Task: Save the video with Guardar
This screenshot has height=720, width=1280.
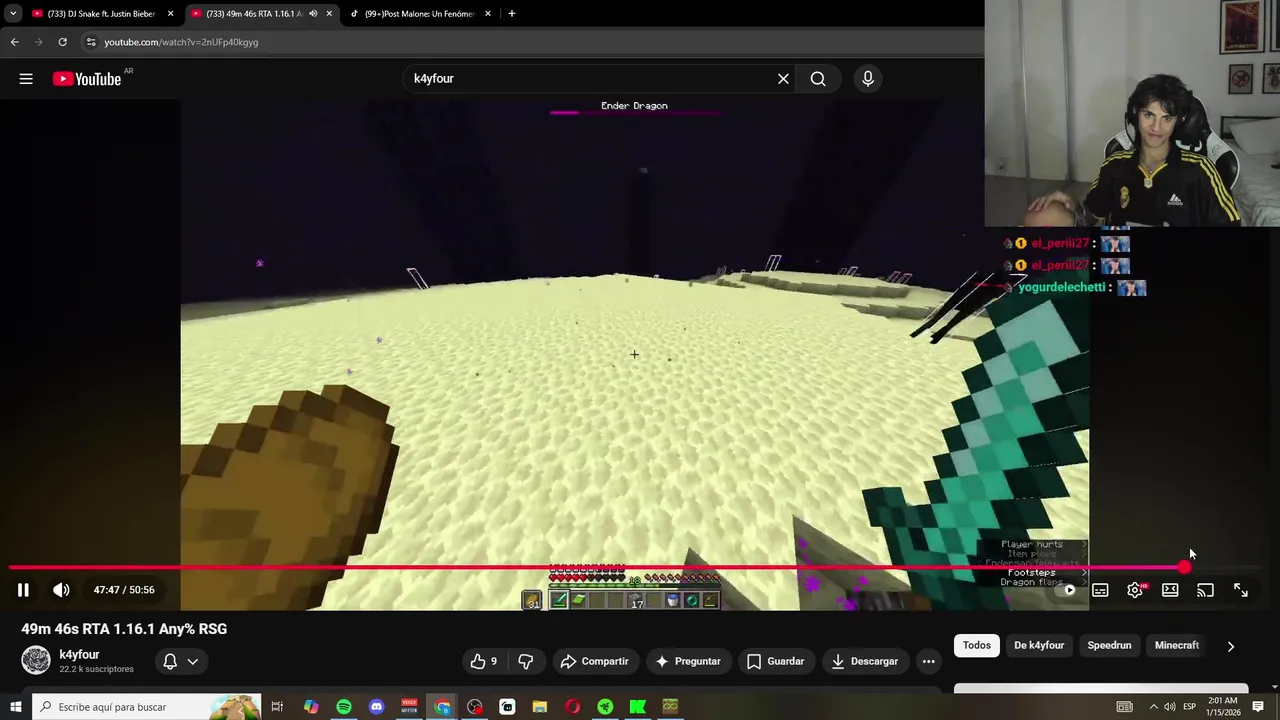Action: (776, 661)
